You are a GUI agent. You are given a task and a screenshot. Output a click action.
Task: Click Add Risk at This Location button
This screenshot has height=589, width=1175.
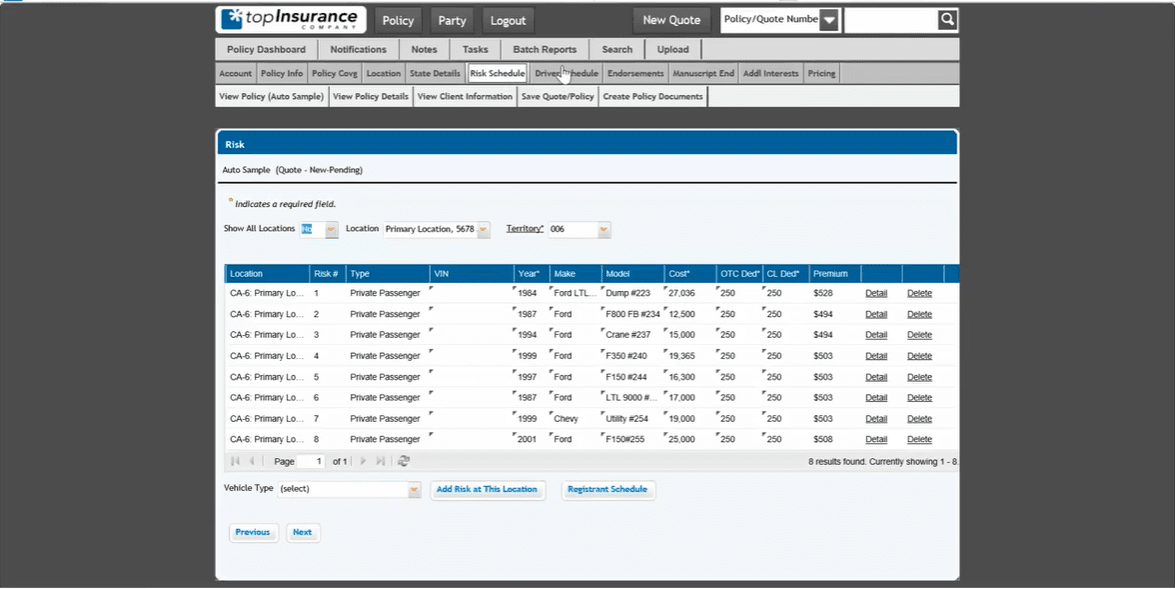click(x=487, y=490)
